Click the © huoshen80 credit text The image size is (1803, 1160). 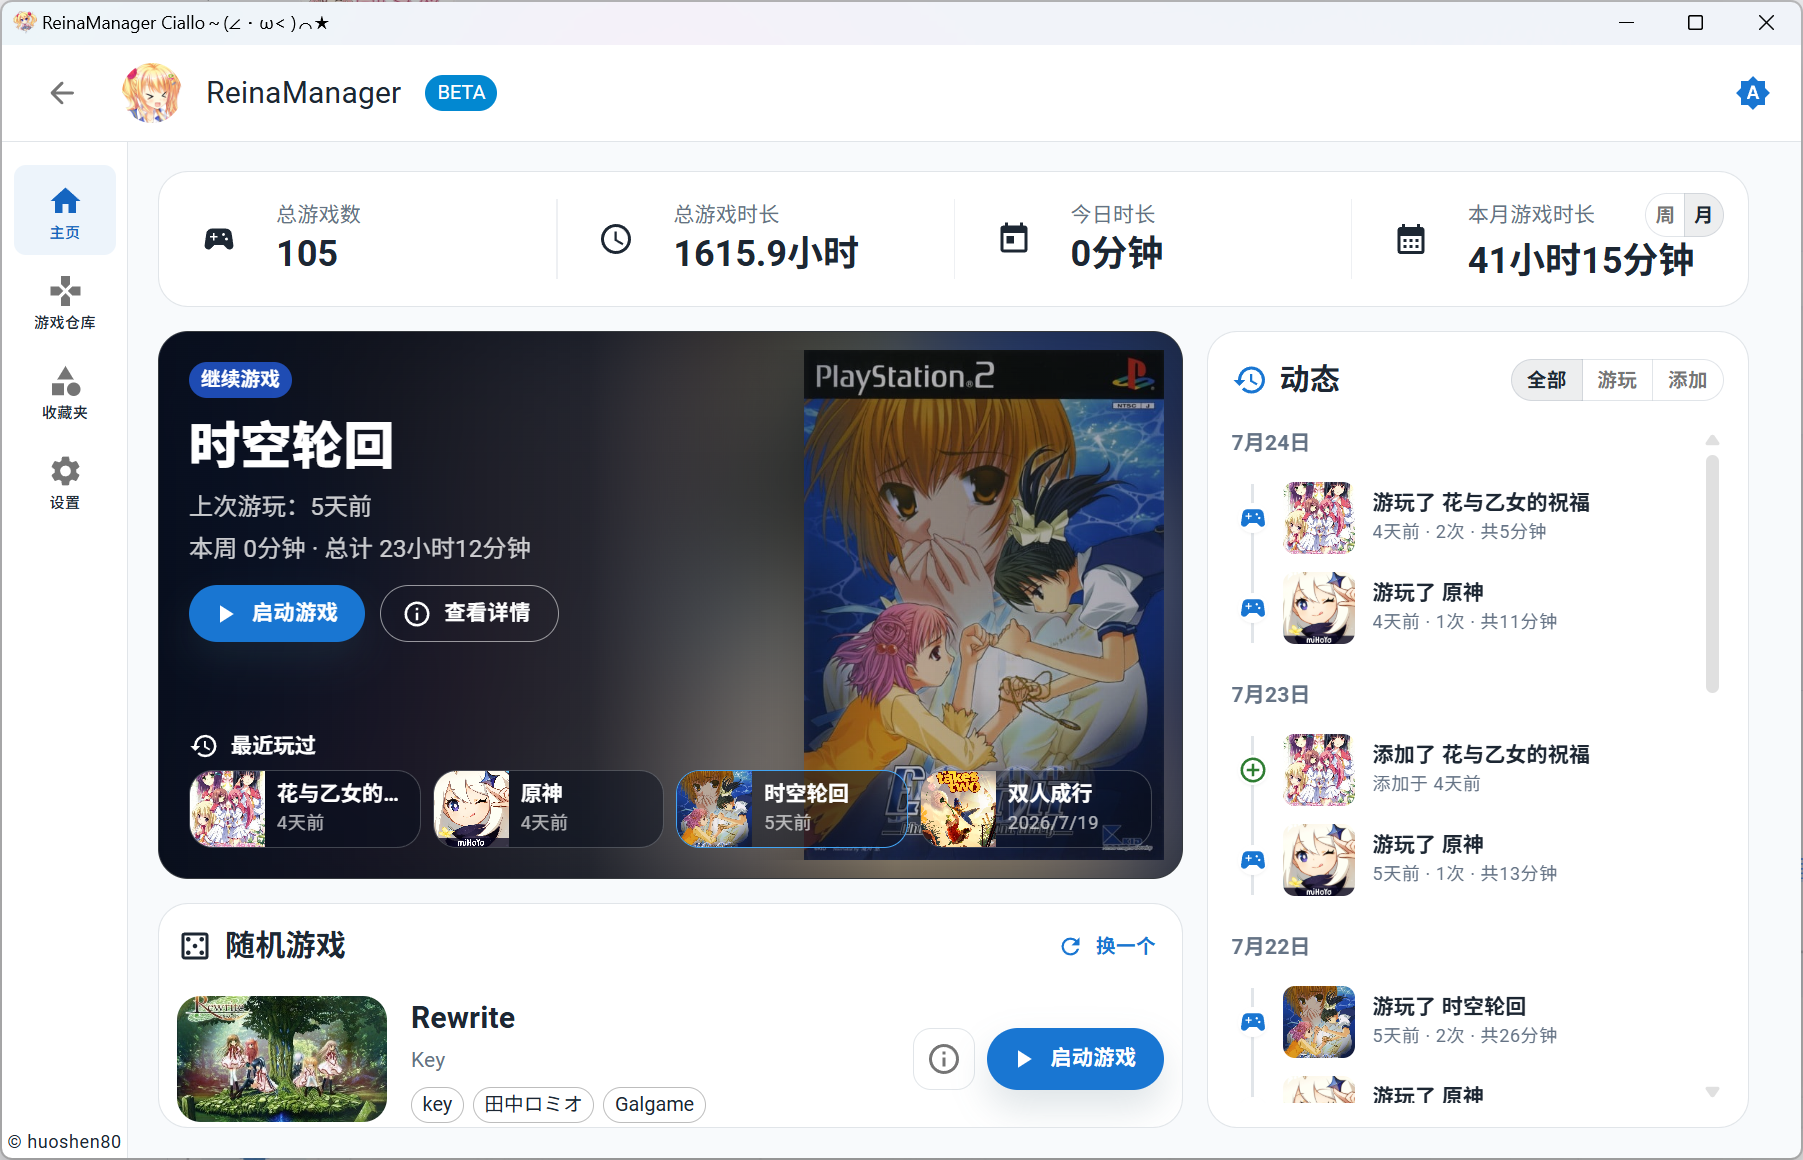[x=64, y=1142]
